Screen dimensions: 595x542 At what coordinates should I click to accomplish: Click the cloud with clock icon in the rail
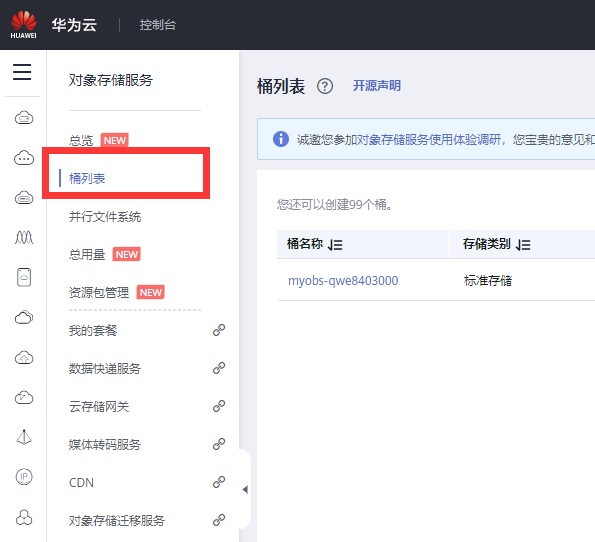tap(24, 397)
